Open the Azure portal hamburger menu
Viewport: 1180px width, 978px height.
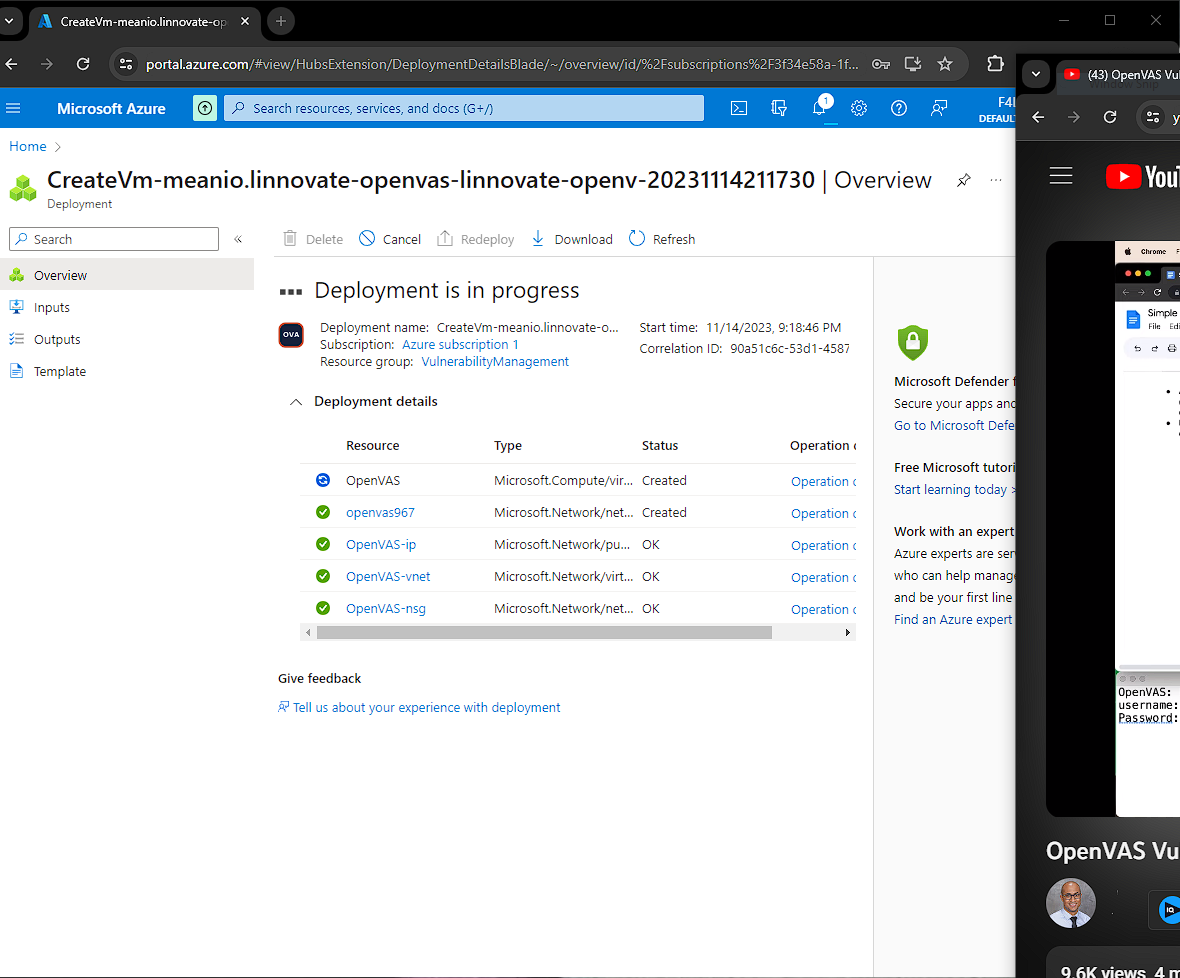tap(13, 108)
